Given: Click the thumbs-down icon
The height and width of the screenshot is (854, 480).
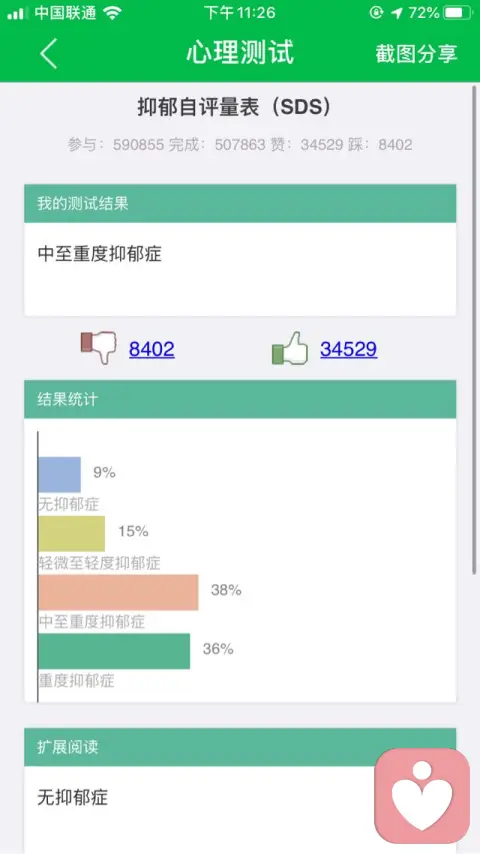Looking at the screenshot, I should pyautogui.click(x=99, y=347).
